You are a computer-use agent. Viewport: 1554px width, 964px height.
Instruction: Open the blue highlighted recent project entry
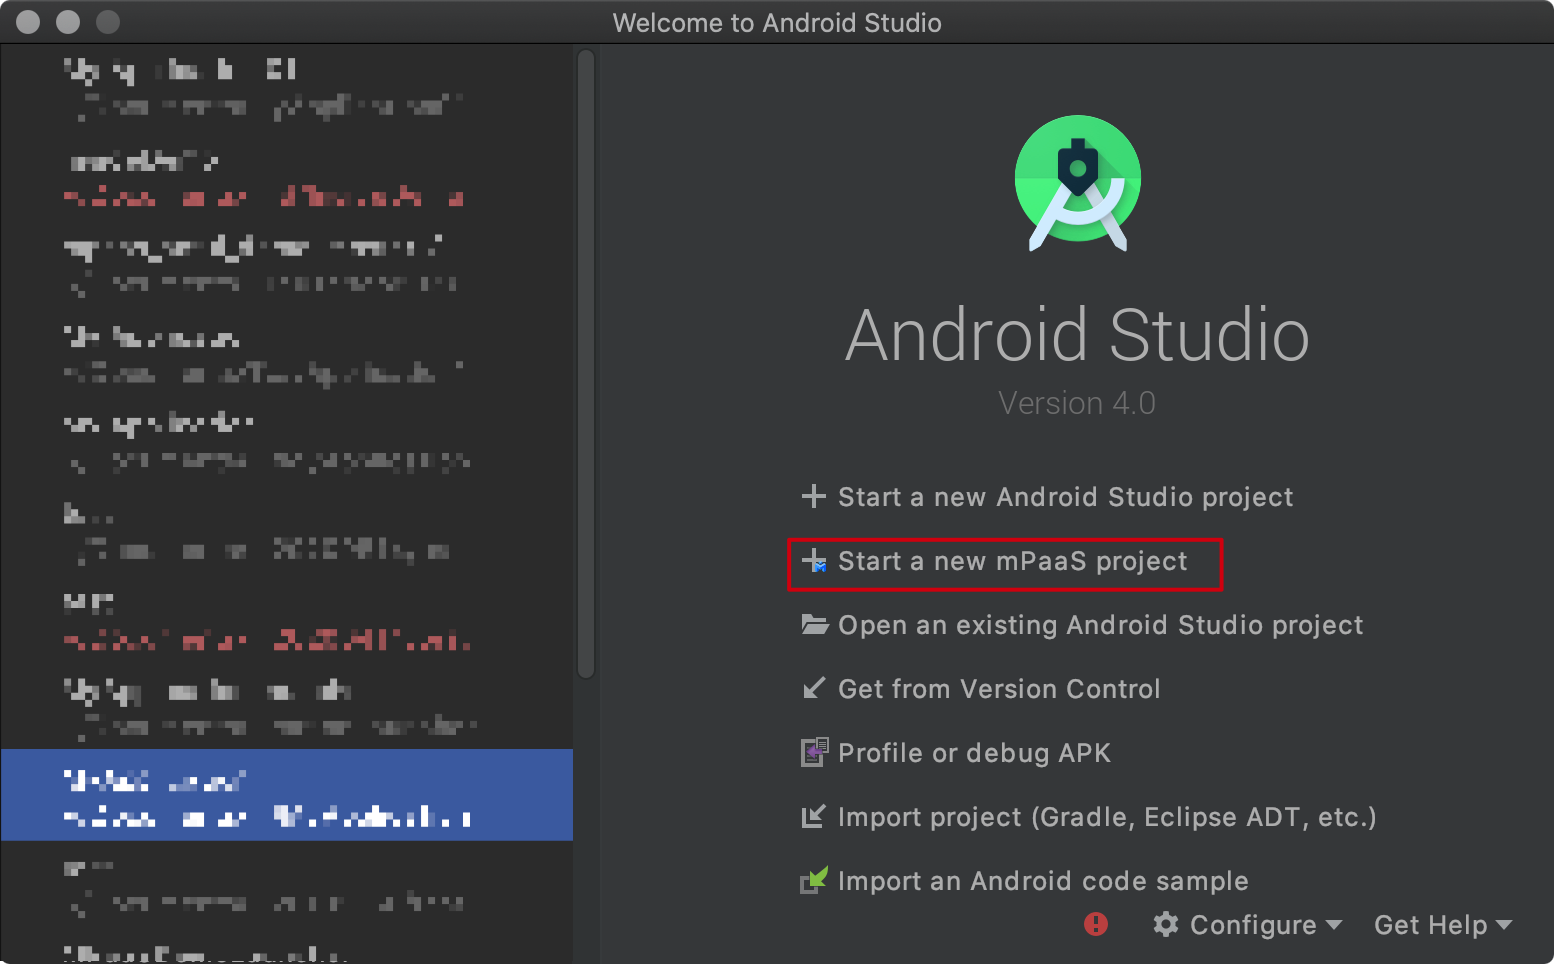click(x=286, y=795)
